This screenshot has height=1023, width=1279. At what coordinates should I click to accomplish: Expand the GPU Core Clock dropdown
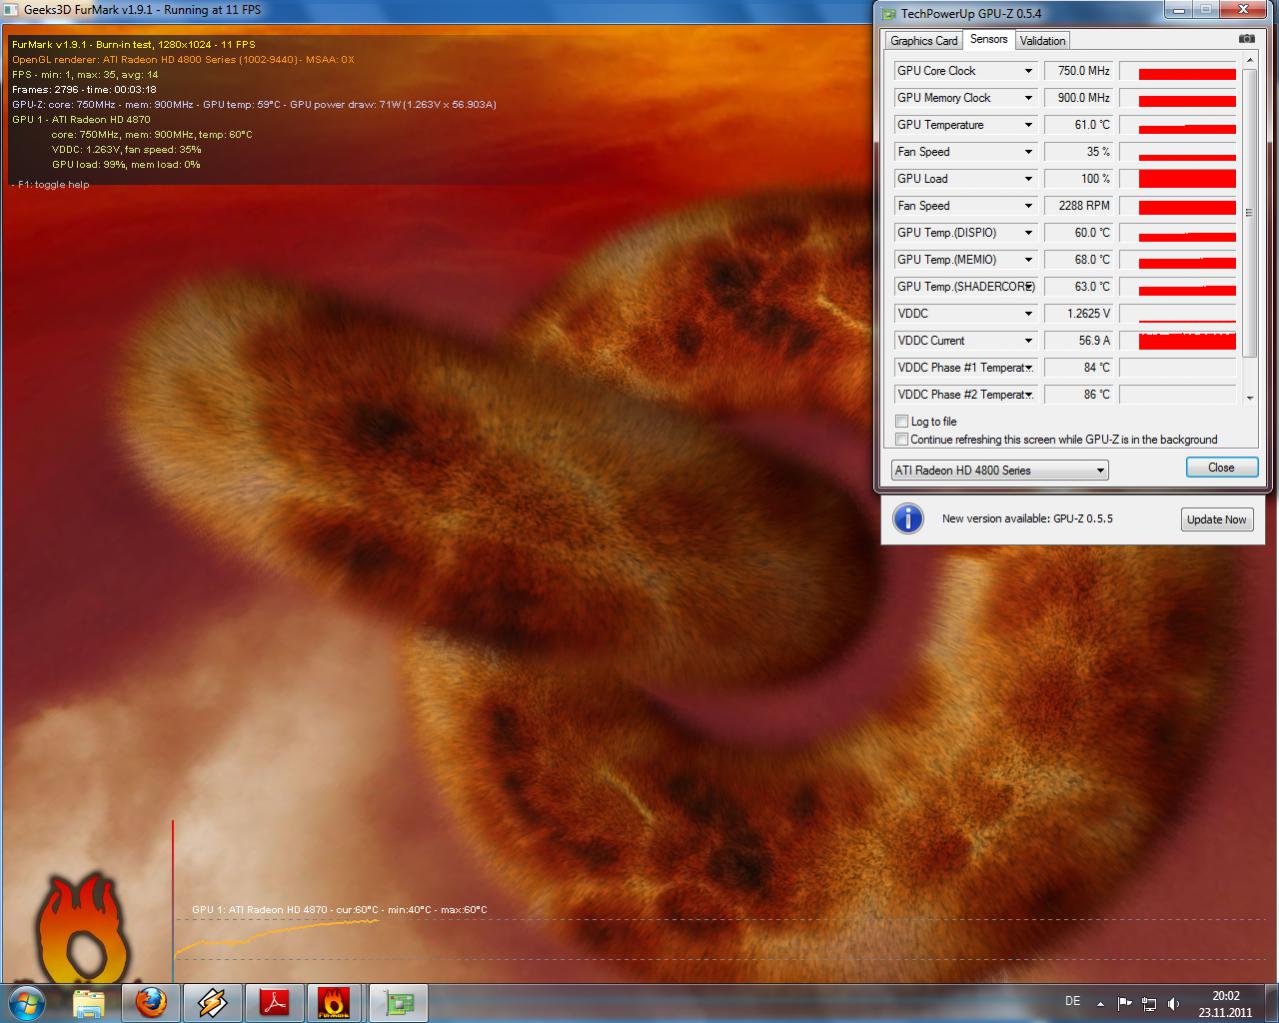point(1028,71)
